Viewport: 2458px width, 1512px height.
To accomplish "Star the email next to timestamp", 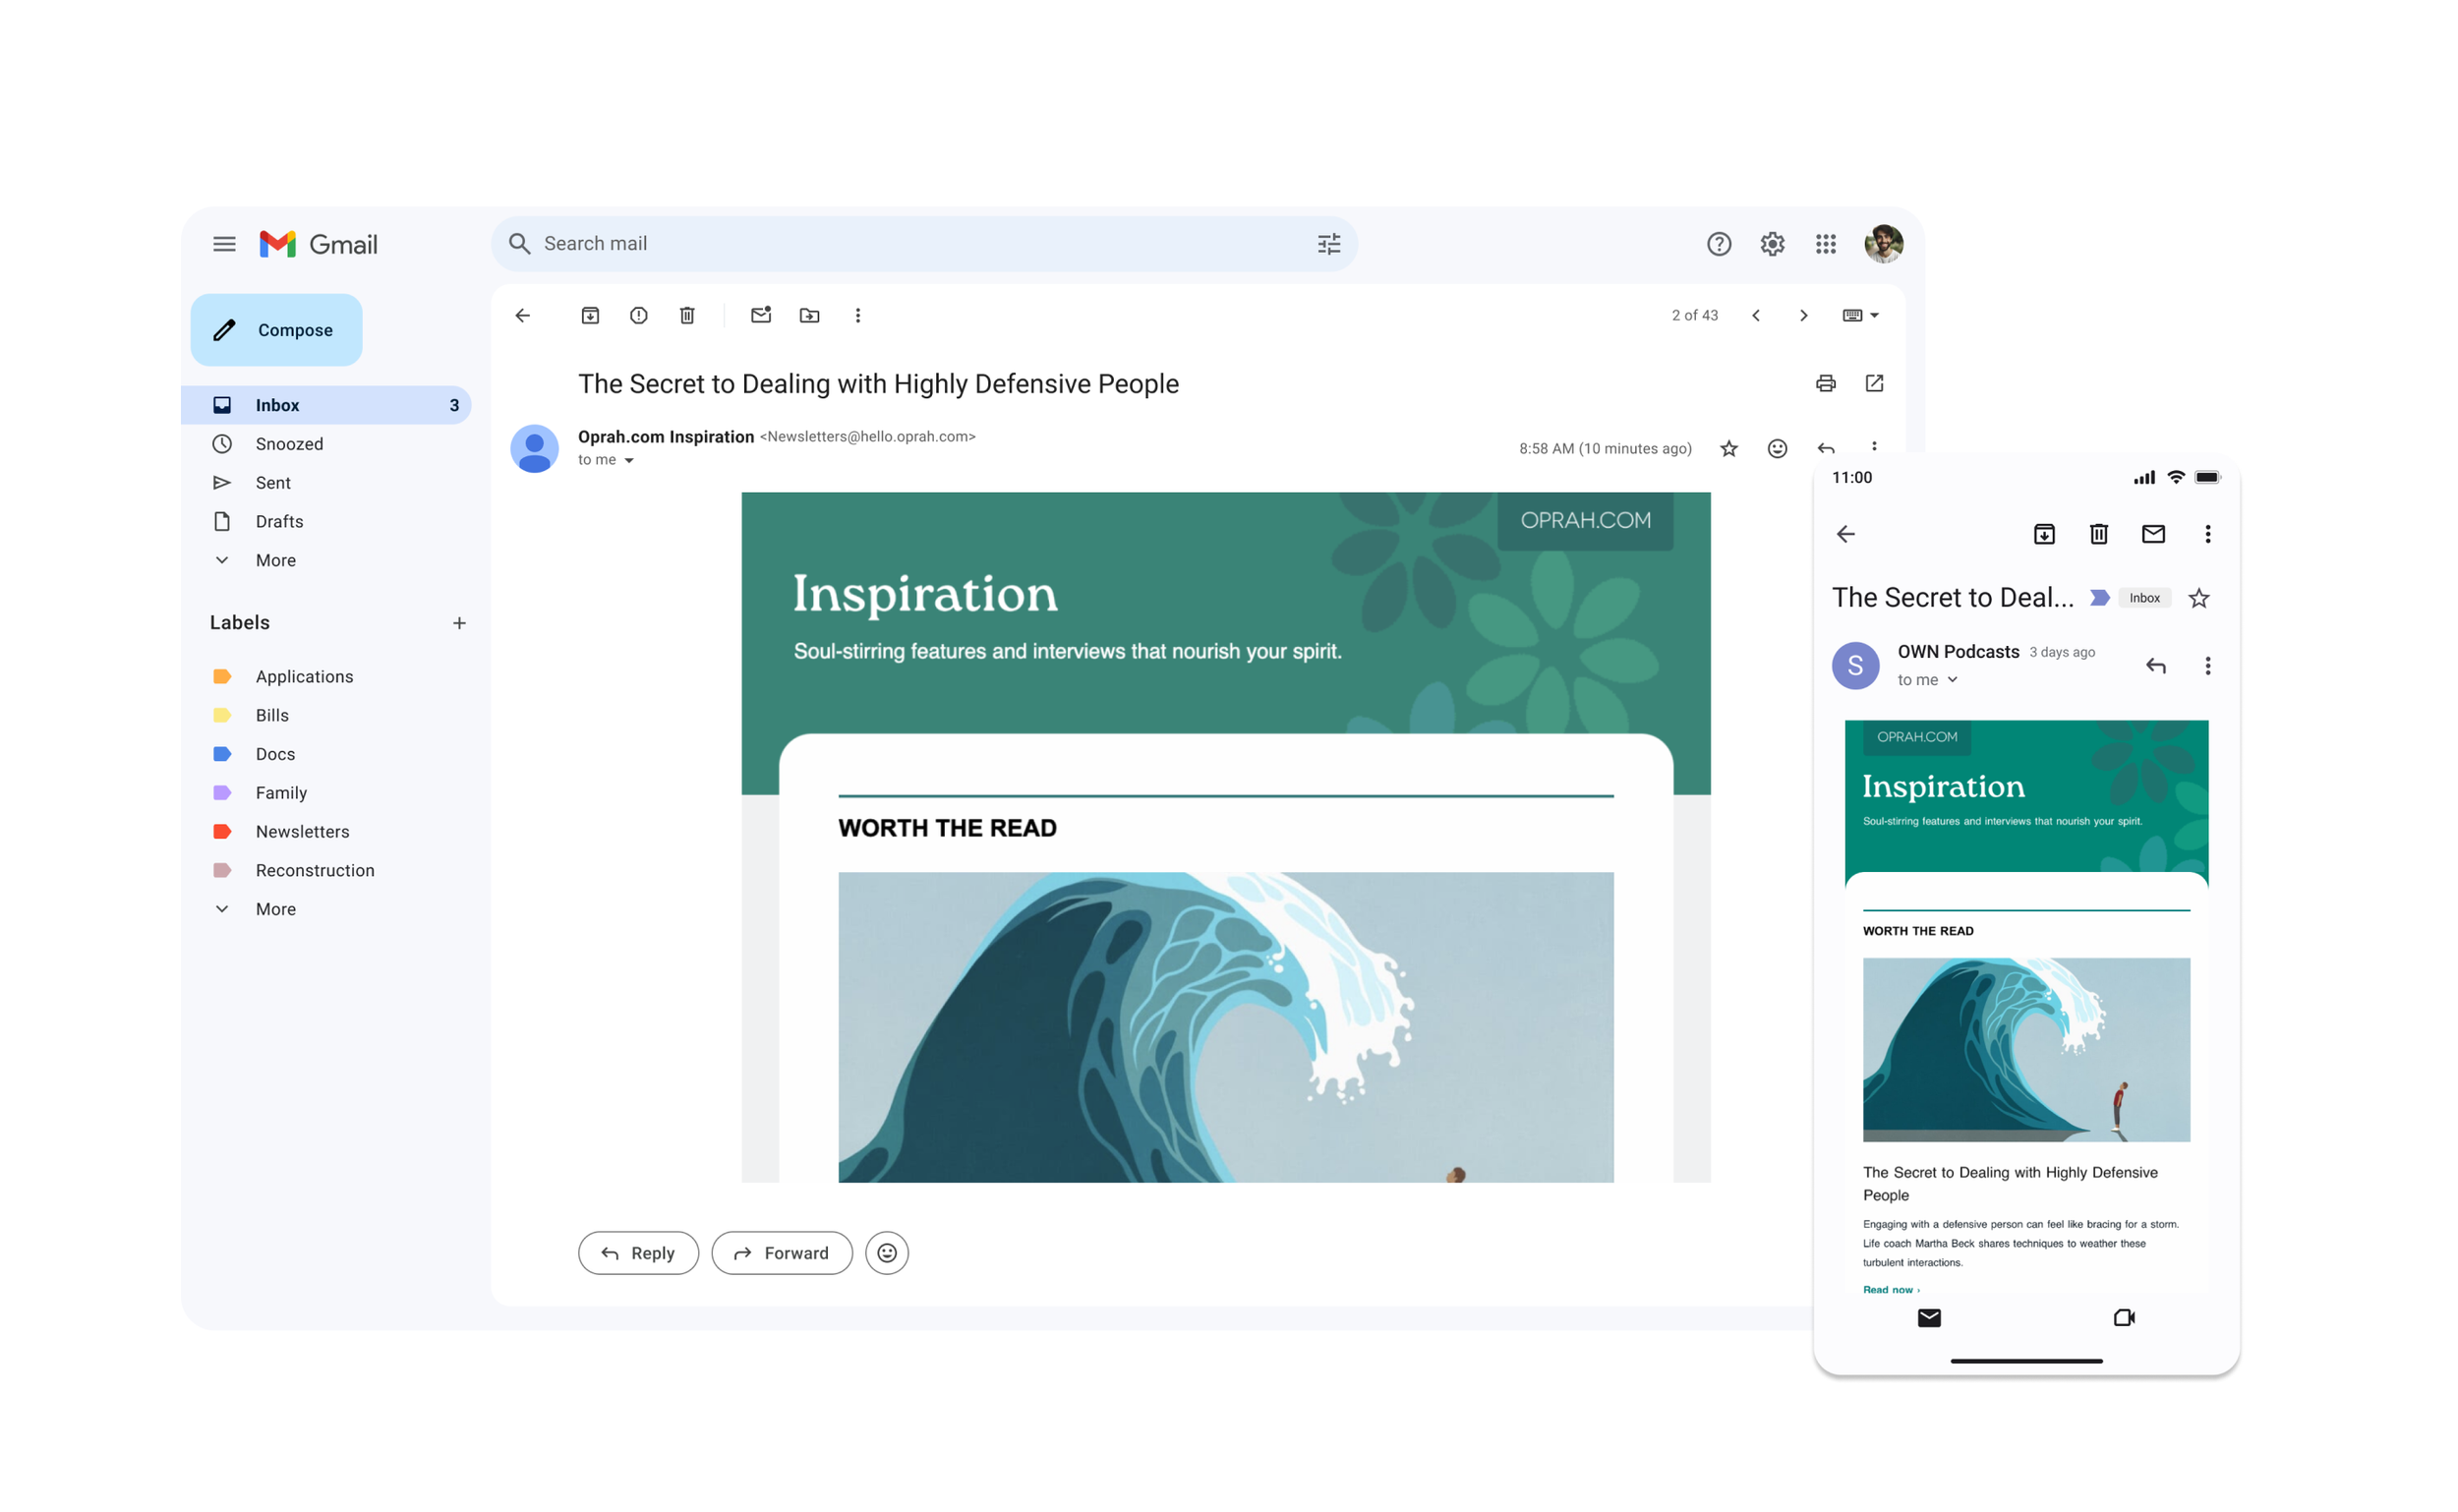I will (1728, 448).
